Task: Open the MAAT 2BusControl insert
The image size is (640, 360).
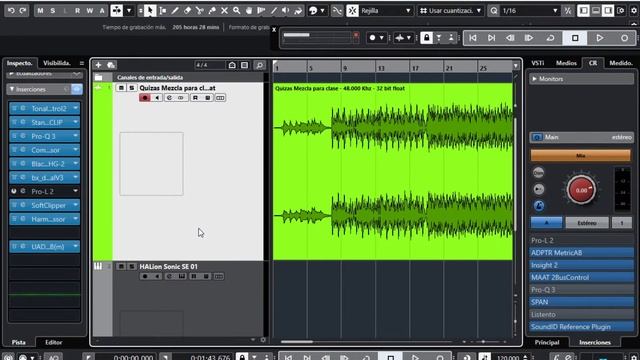Action: pyautogui.click(x=581, y=277)
